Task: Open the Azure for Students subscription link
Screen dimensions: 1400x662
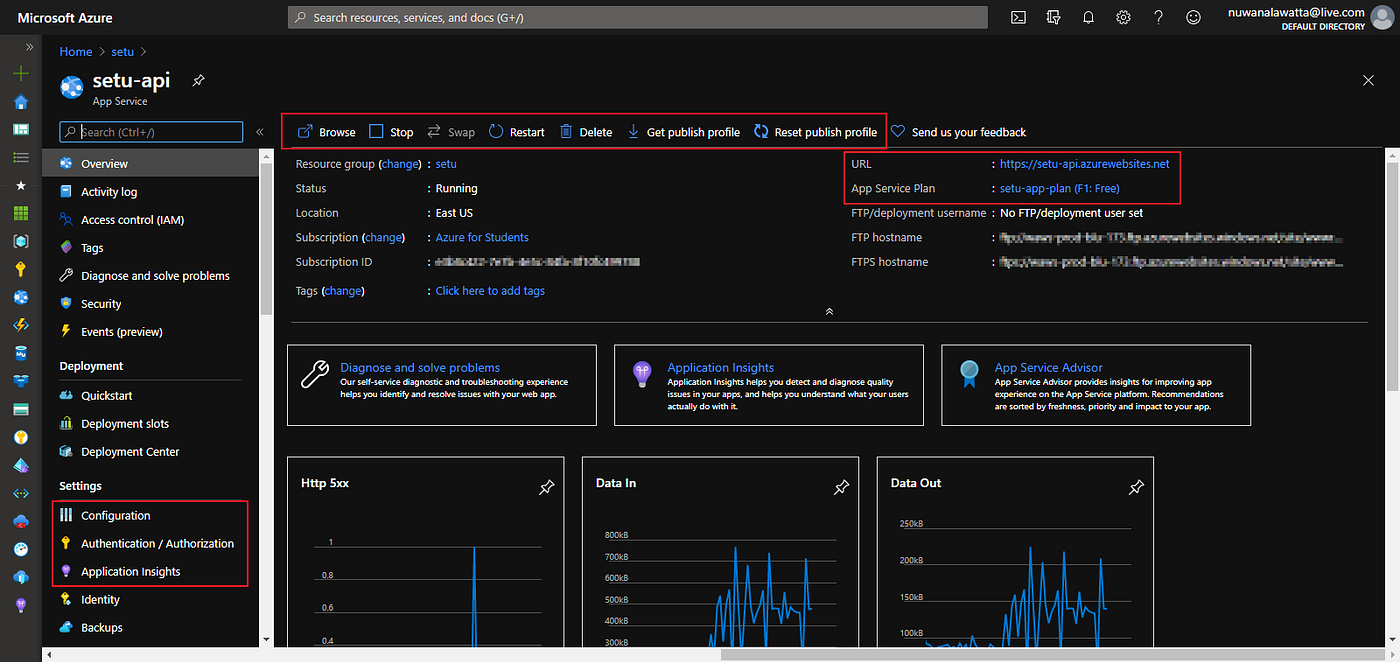Action: [x=482, y=238]
